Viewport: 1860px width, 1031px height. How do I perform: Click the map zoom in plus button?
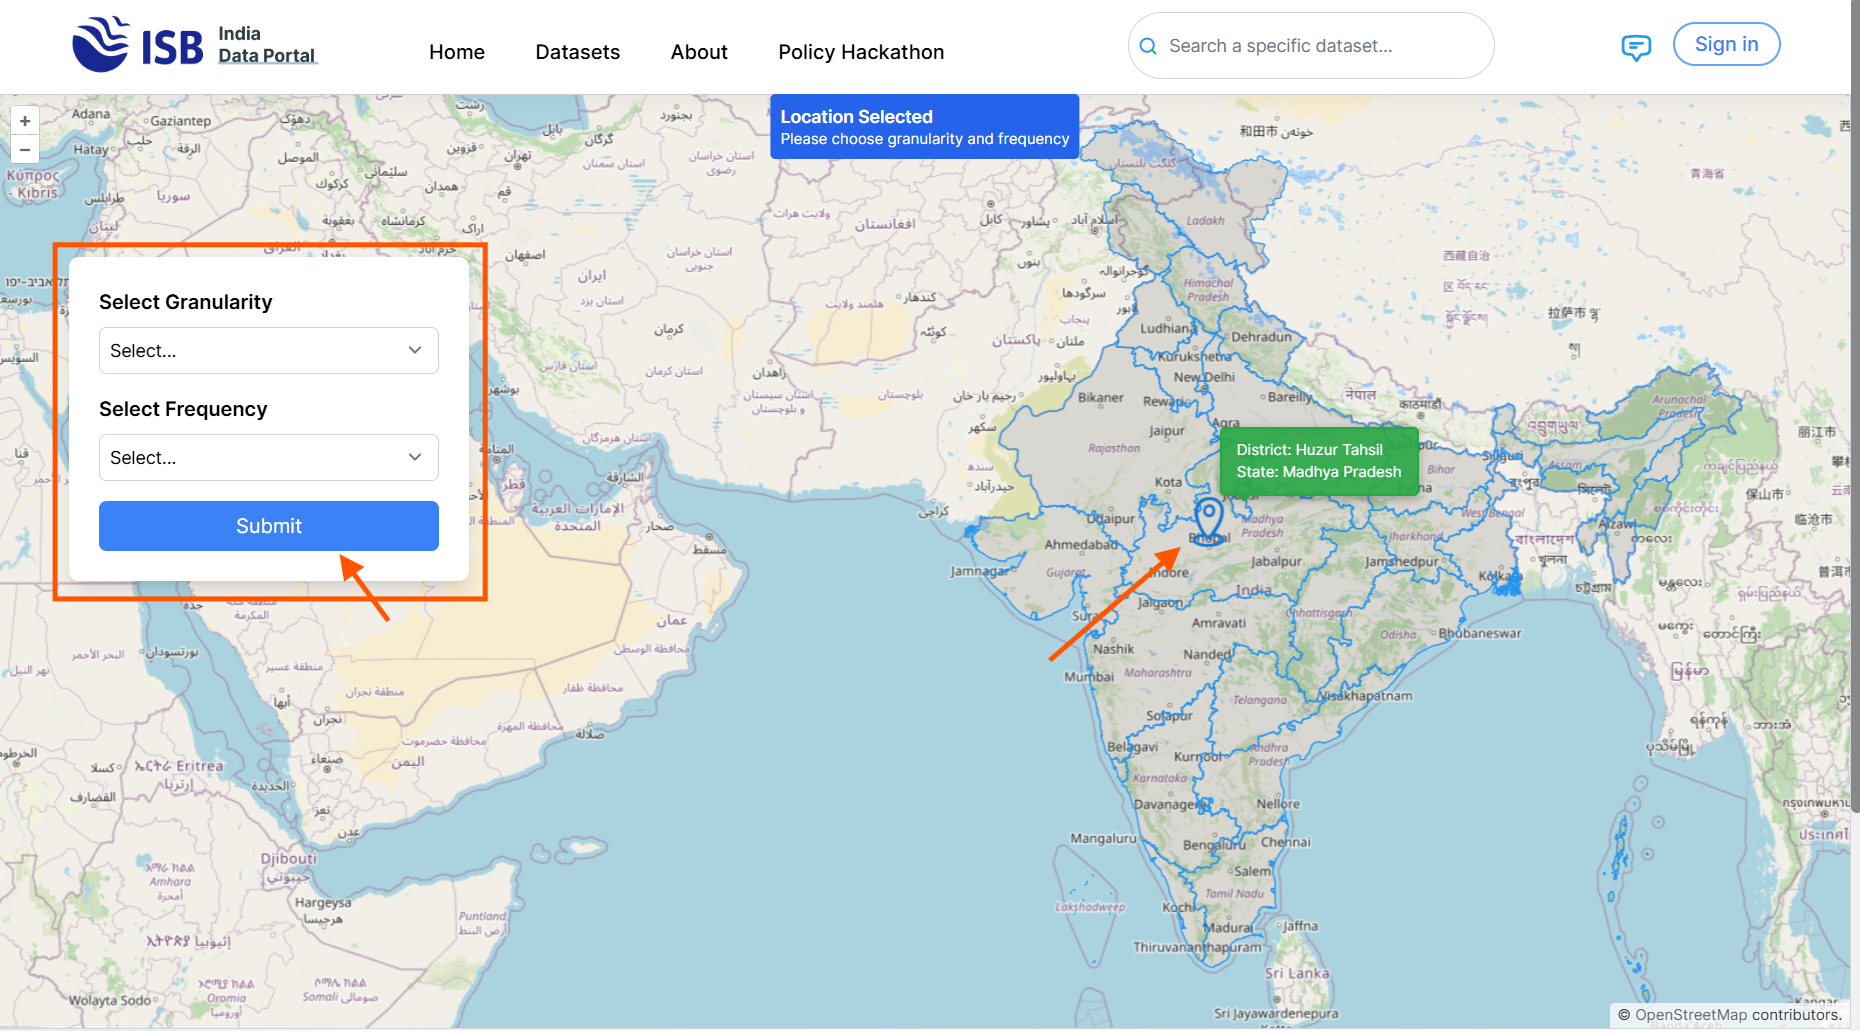click(25, 121)
